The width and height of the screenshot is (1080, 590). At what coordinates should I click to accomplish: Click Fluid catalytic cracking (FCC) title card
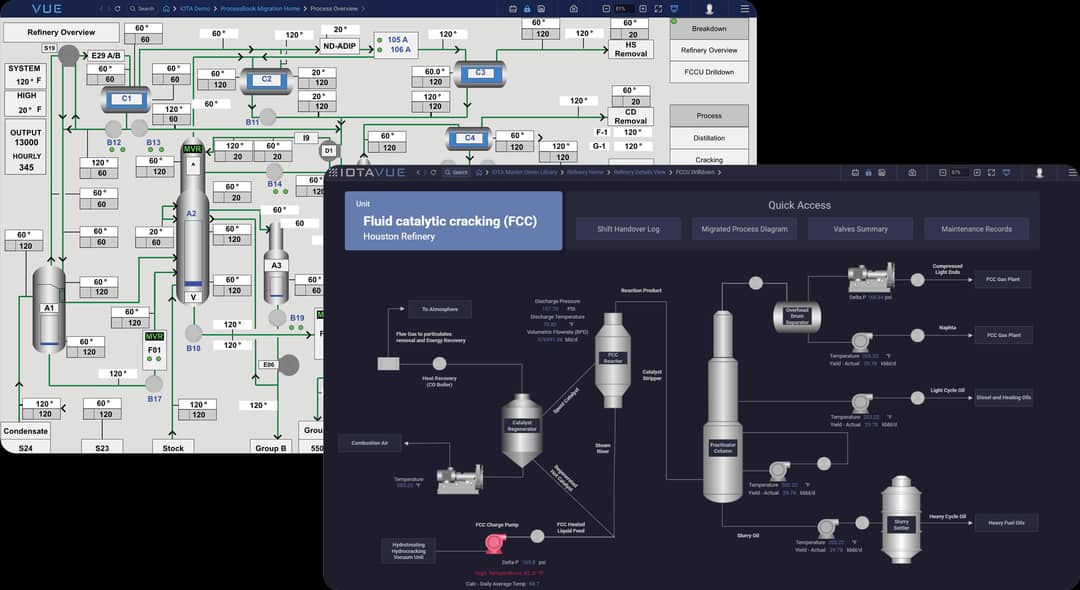453,220
